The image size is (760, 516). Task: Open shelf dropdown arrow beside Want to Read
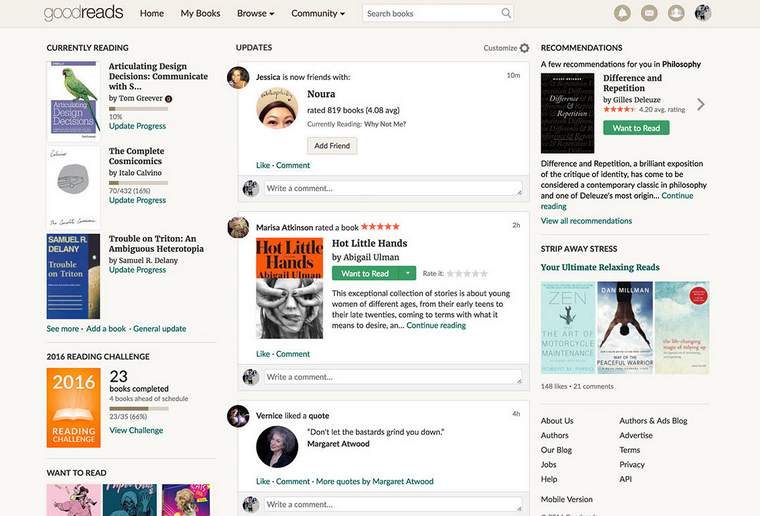407,273
